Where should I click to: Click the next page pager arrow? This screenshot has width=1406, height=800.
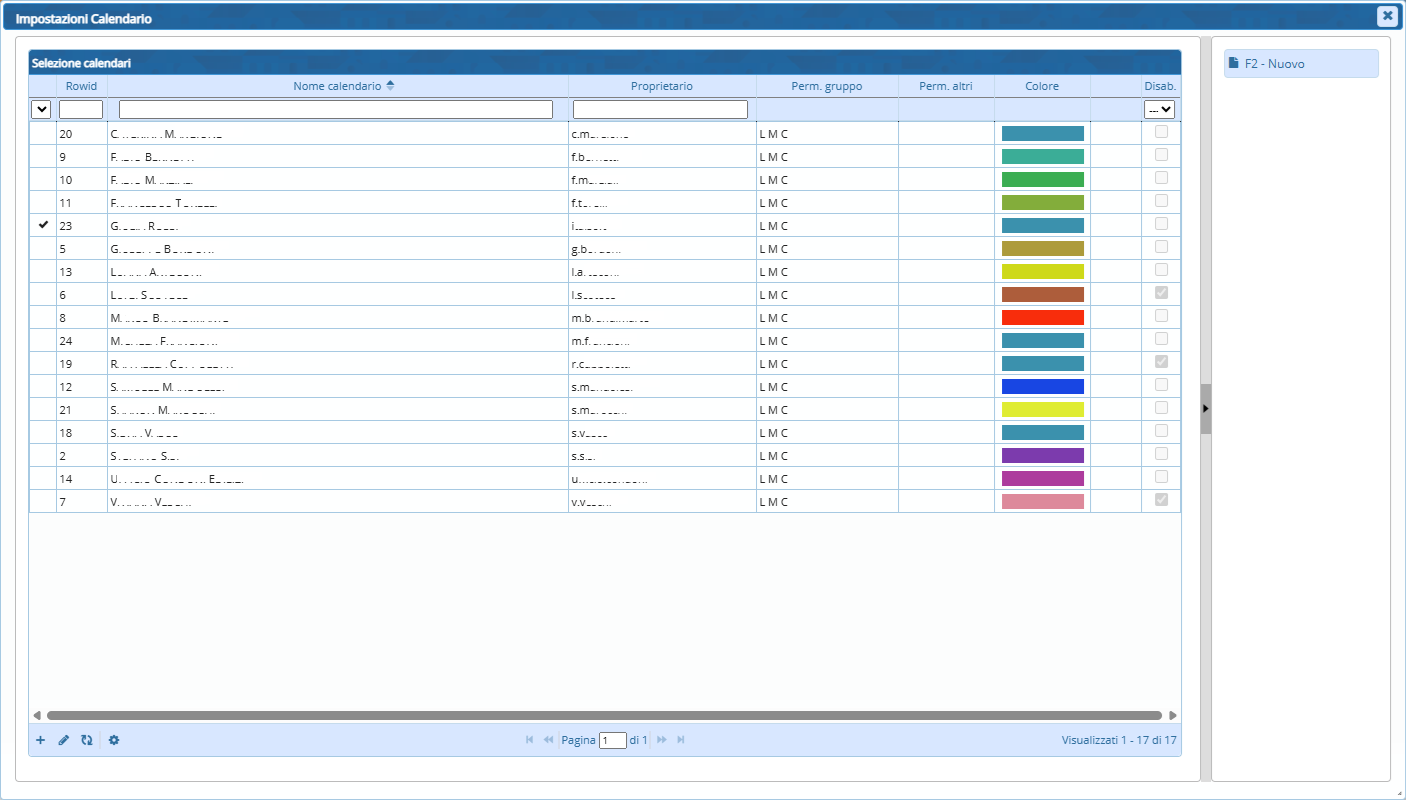(662, 740)
